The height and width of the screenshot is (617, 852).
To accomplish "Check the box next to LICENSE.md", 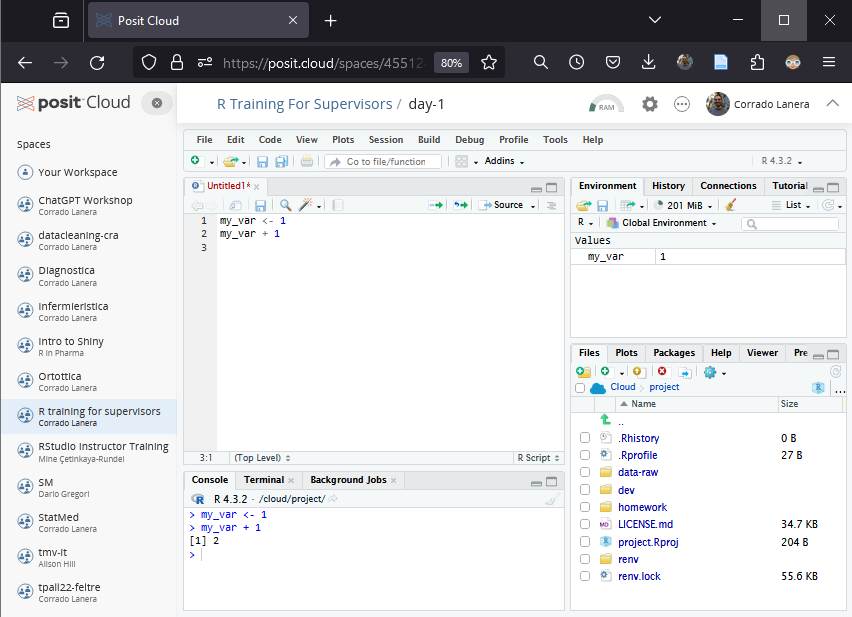I will [x=585, y=524].
